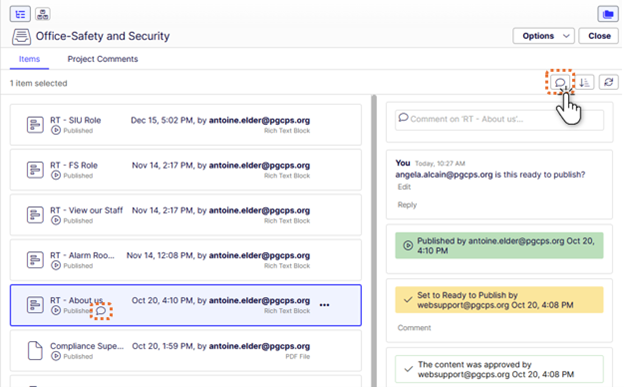Click published status icon under RT - View our Staff

click(56, 220)
